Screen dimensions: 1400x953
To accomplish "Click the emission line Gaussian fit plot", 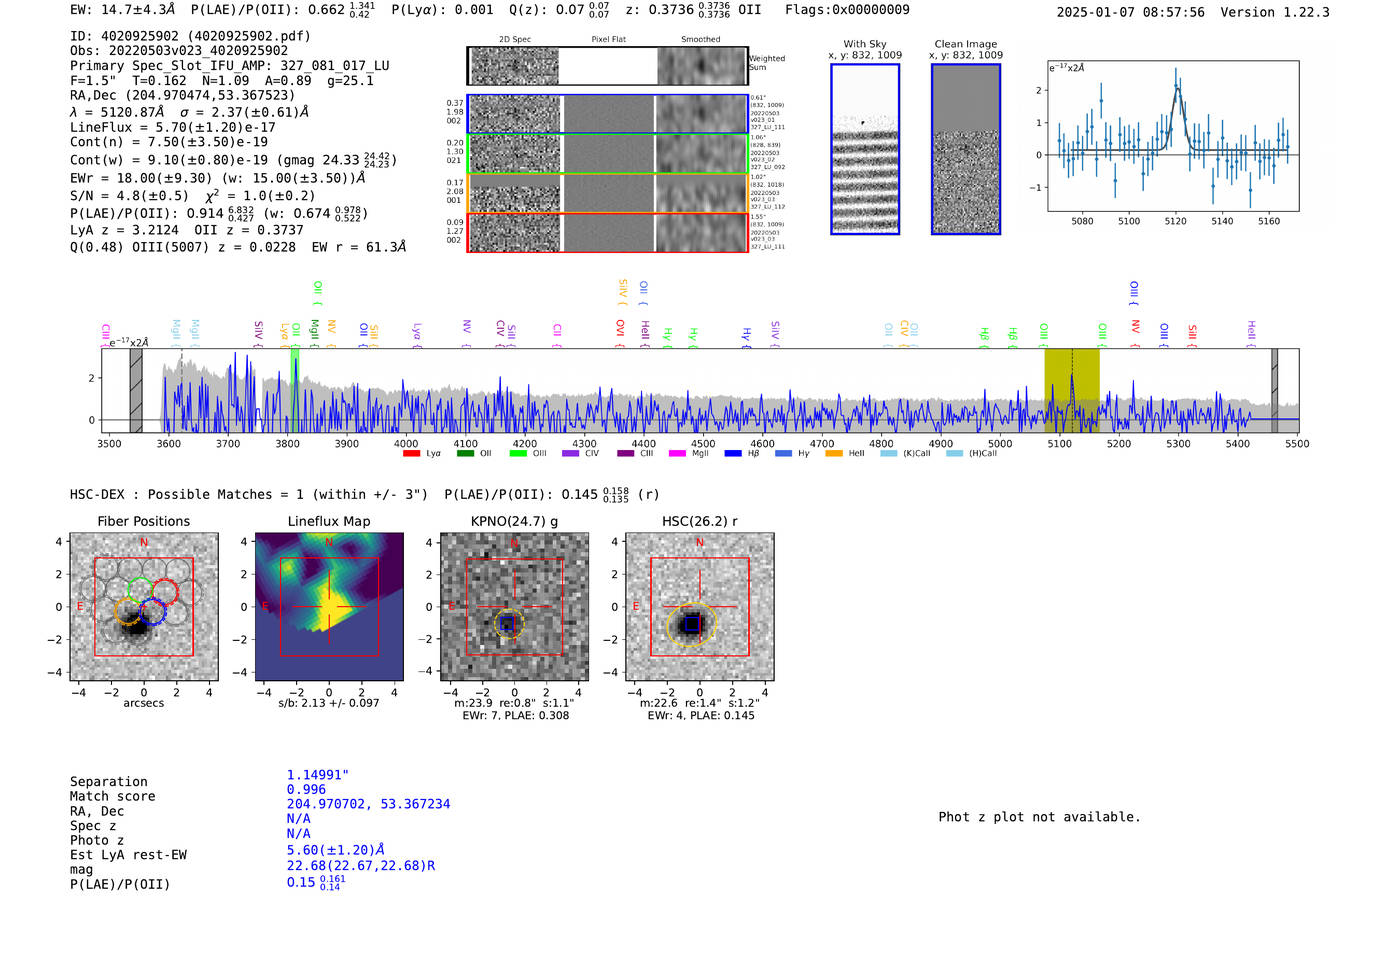I will pos(1173,136).
